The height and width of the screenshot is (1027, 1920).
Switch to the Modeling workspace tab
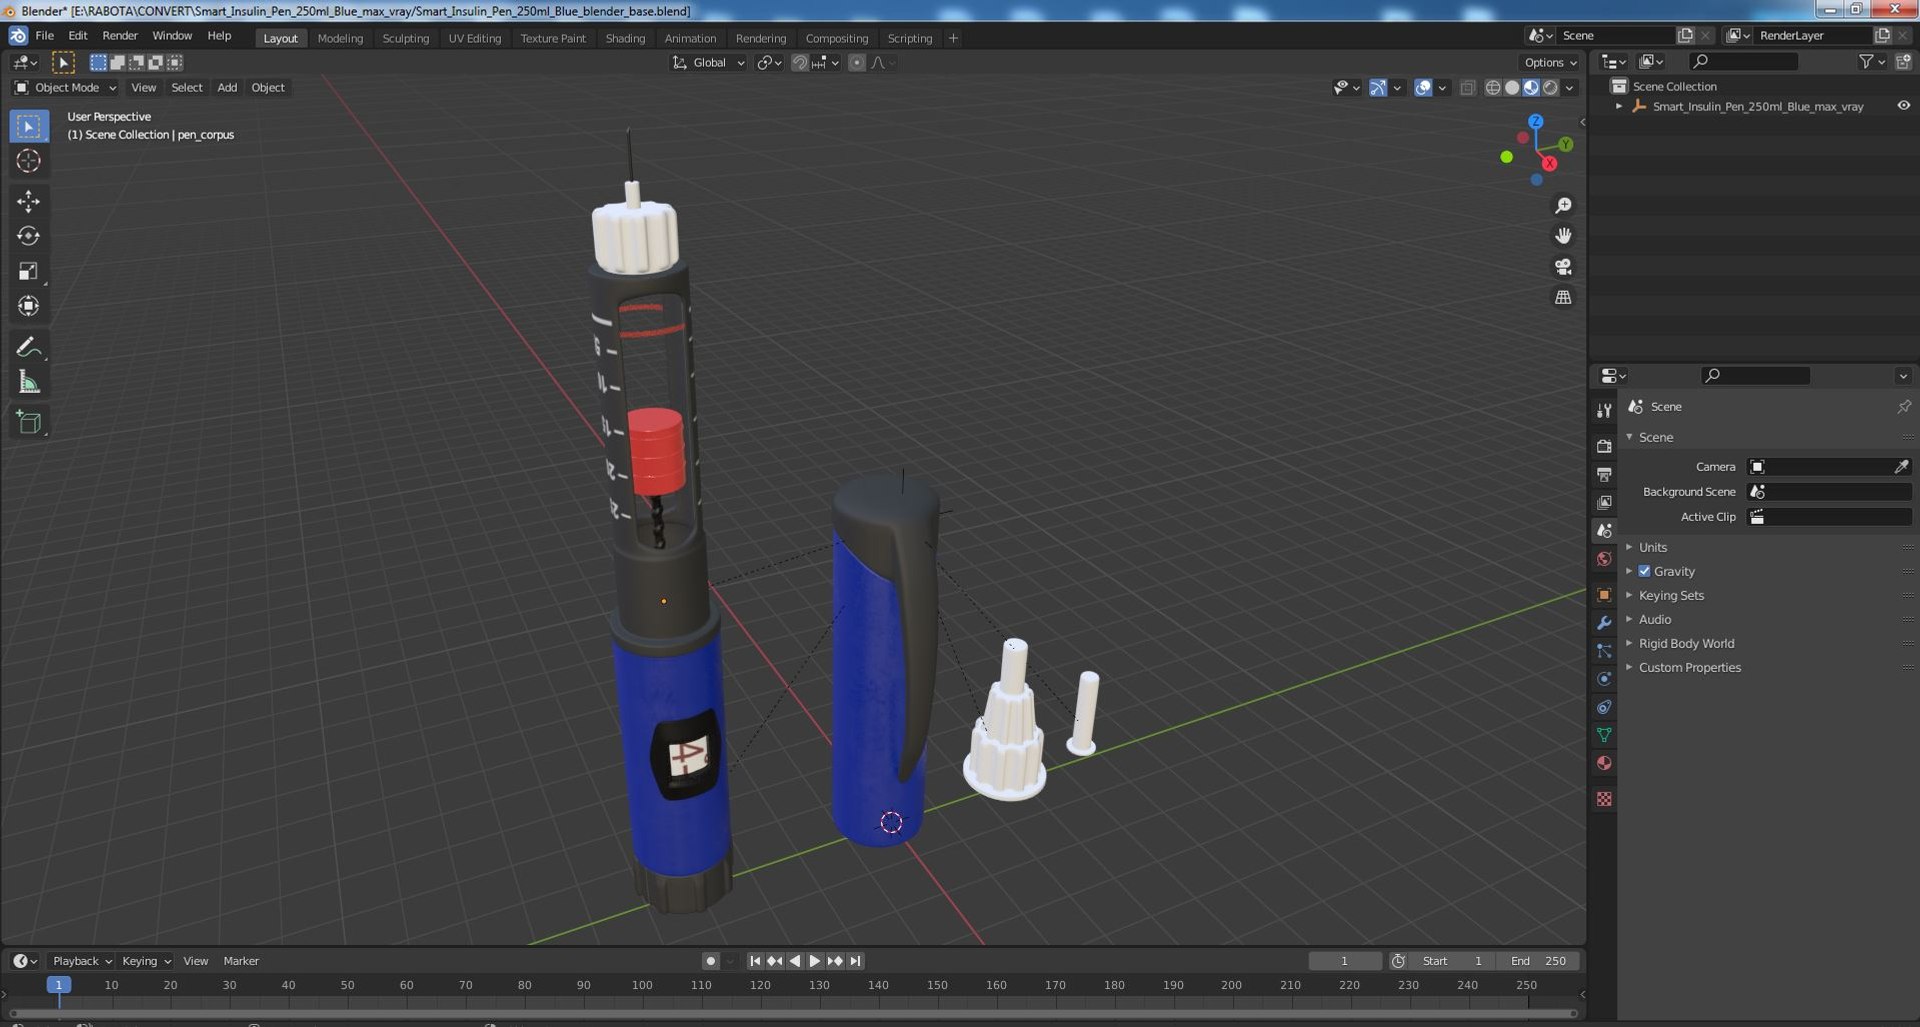tap(340, 38)
